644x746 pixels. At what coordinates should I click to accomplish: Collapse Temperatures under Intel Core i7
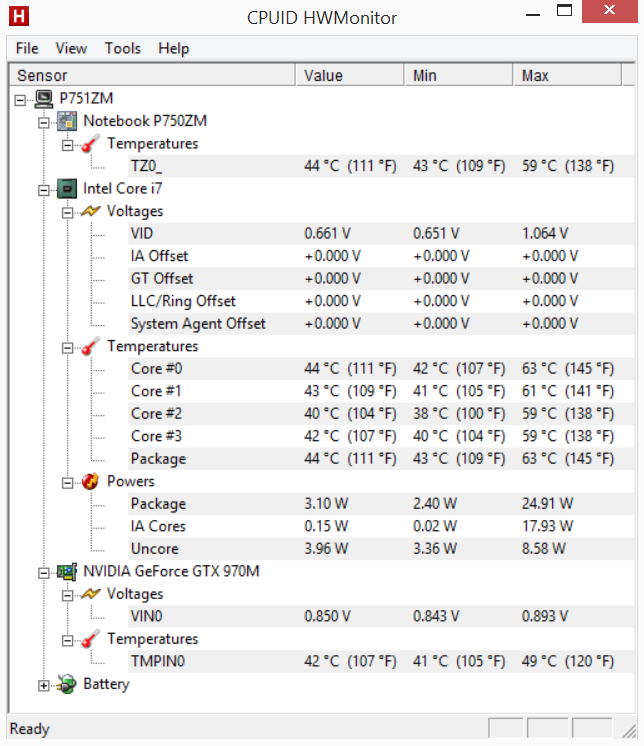click(68, 348)
